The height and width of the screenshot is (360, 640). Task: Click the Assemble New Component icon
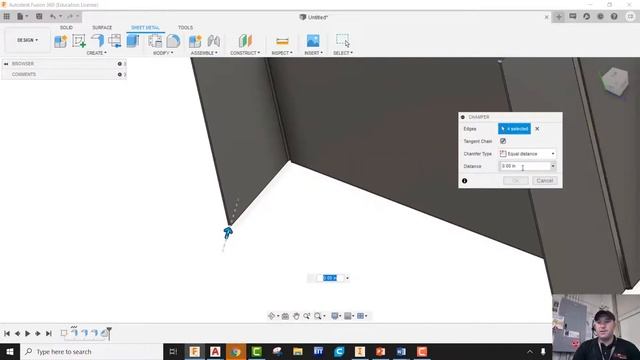click(x=195, y=41)
